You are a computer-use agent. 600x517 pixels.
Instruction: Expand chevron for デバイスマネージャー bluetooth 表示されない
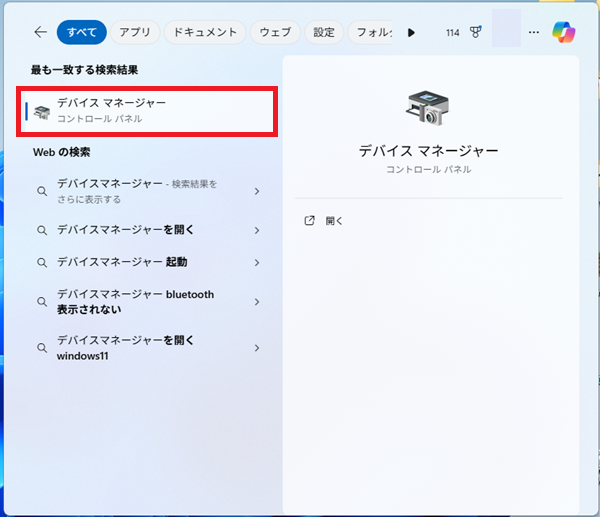coord(257,302)
